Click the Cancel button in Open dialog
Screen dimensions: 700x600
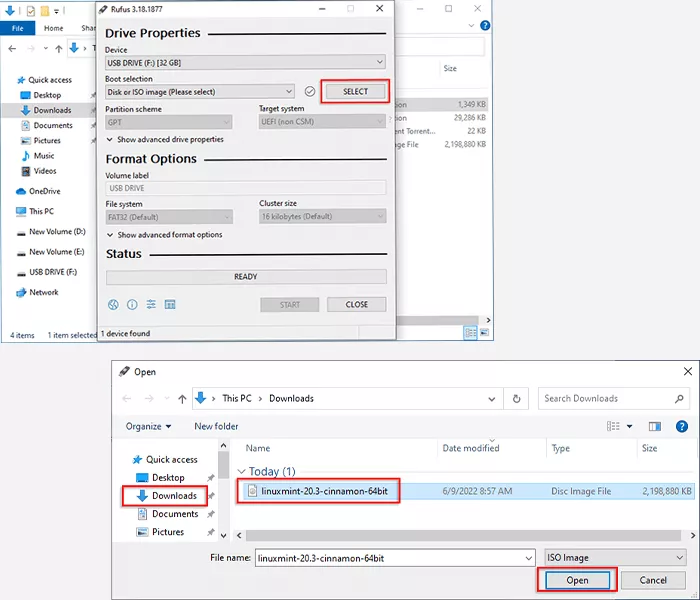[x=653, y=580]
